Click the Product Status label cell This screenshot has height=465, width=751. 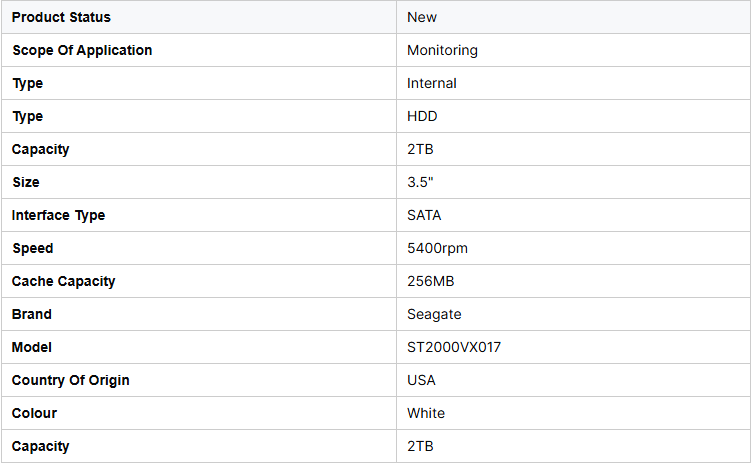pyautogui.click(x=61, y=17)
